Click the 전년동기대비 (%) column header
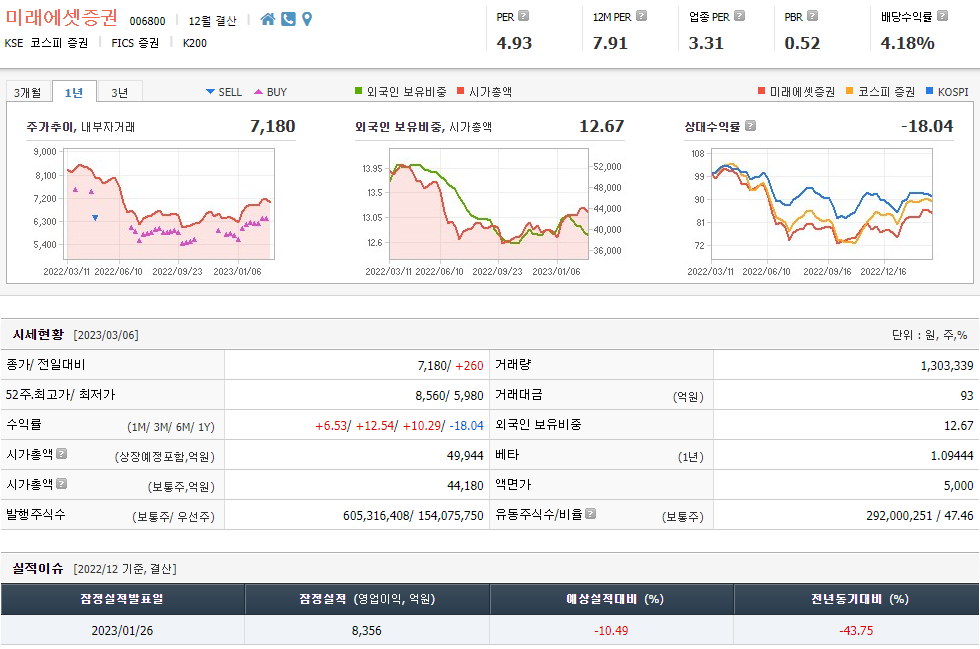This screenshot has height=649, width=980. pyautogui.click(x=857, y=599)
